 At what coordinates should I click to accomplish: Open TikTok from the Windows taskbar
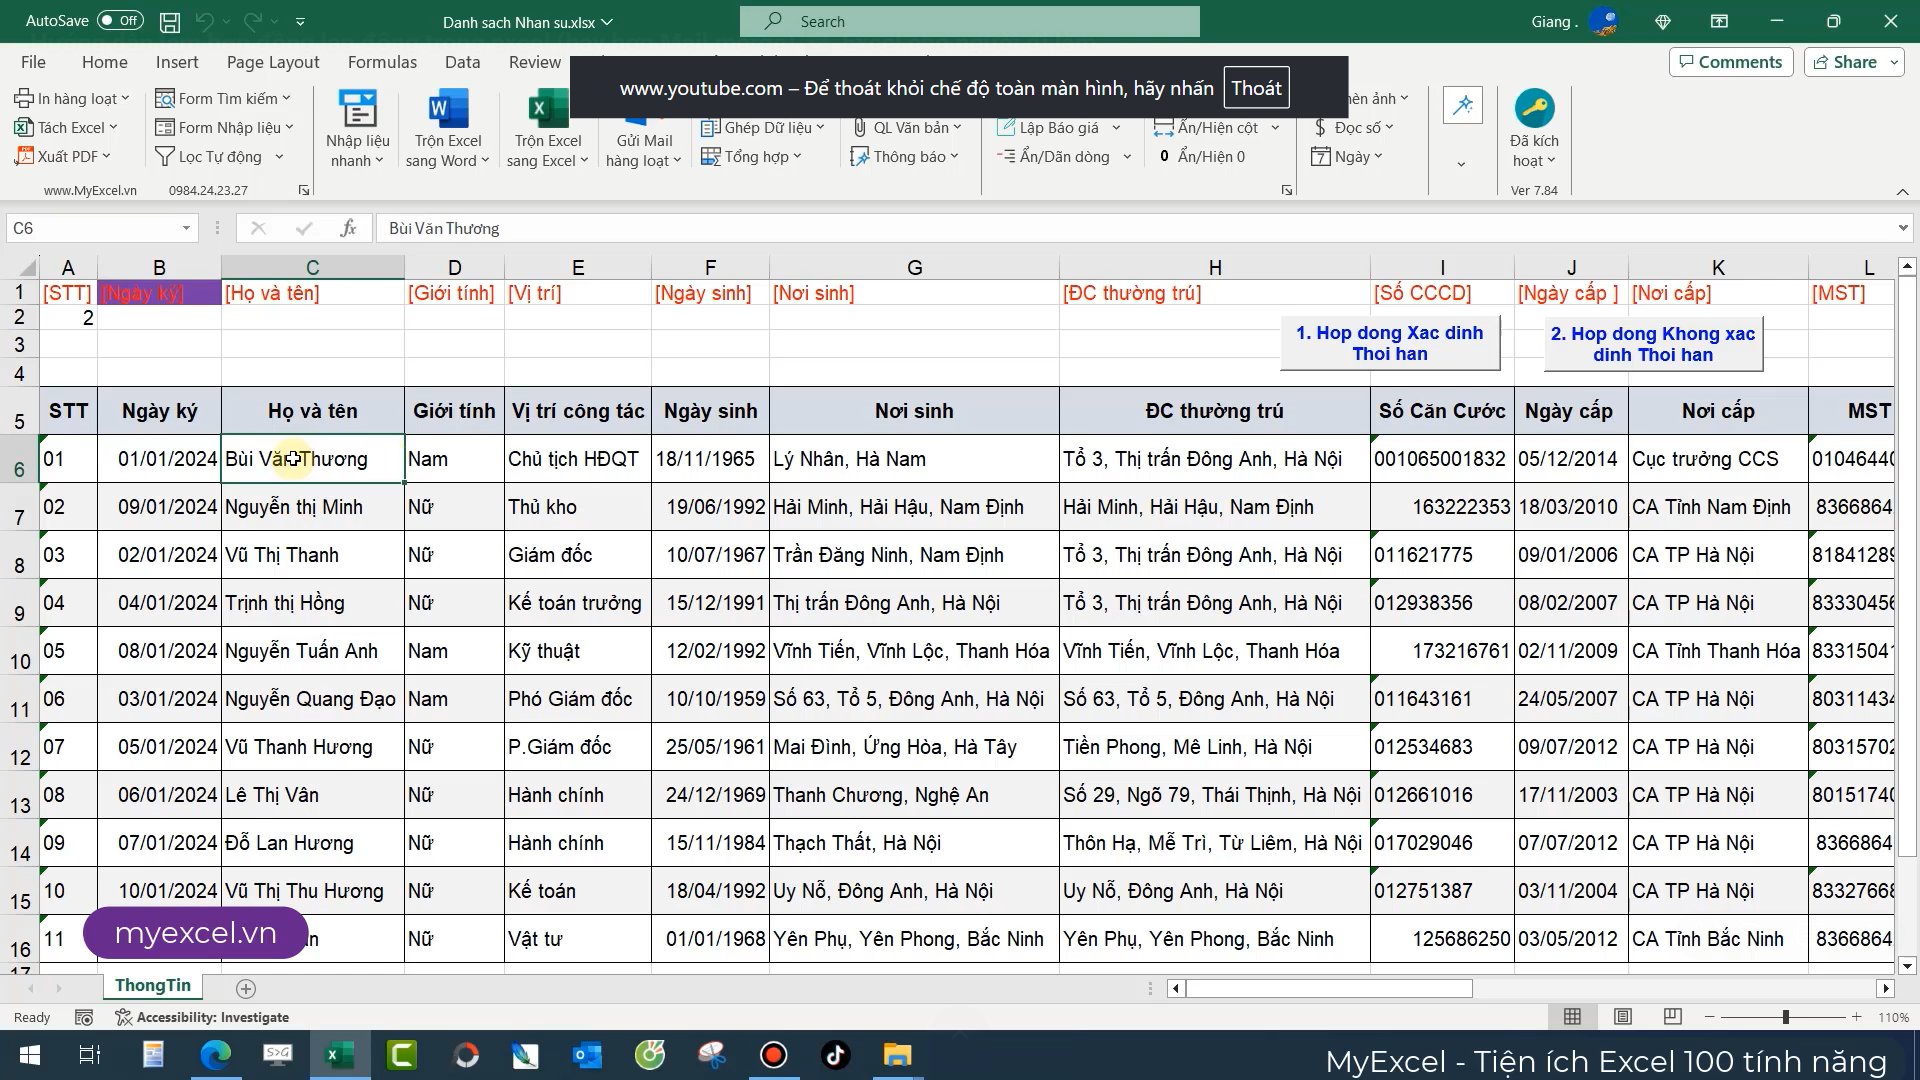pos(835,1055)
